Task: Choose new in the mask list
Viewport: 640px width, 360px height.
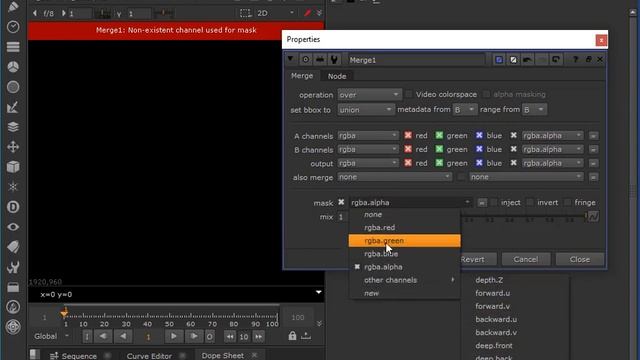Action: (404, 293)
